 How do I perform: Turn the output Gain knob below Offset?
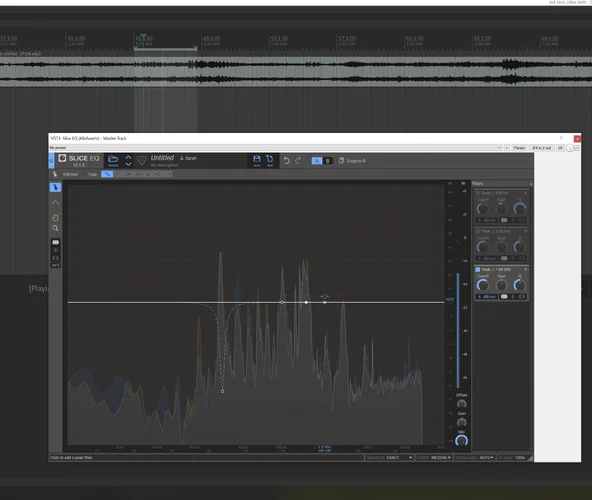(461, 422)
